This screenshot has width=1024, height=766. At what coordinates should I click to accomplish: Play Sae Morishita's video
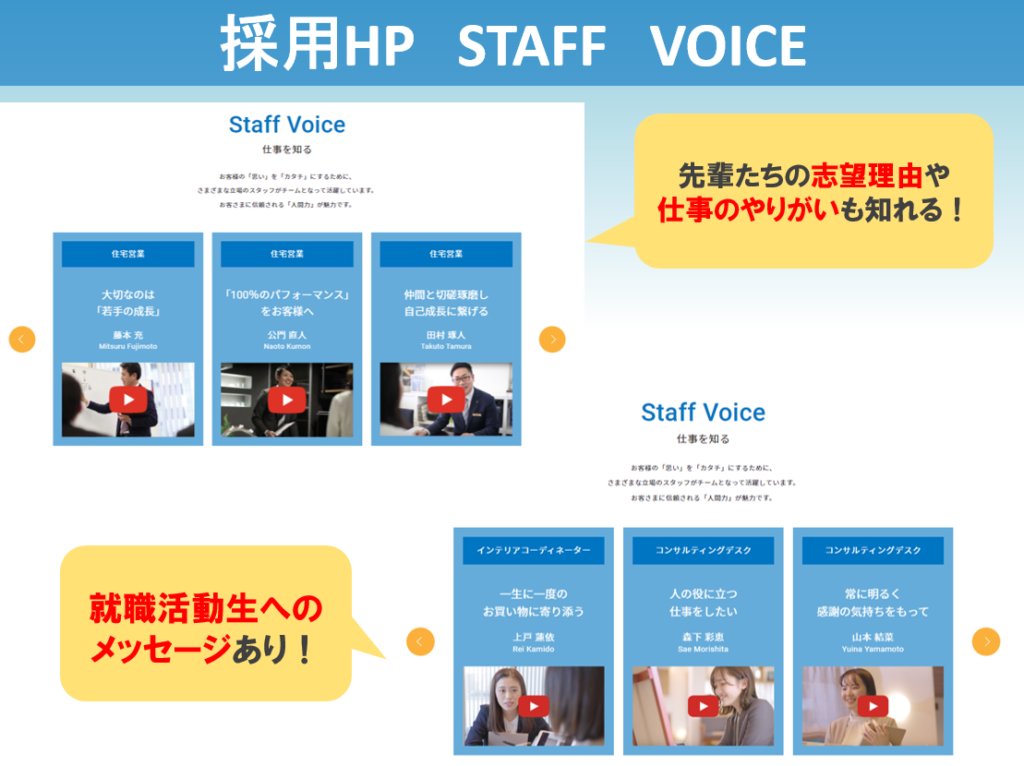703,706
